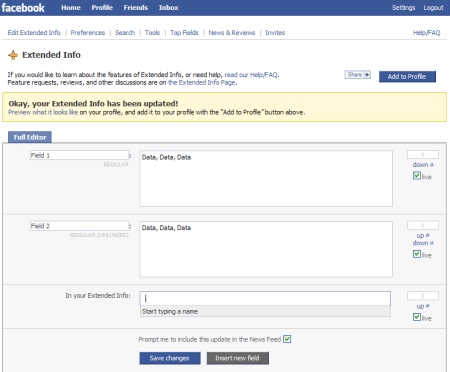Click Okay, your Extended Info has been updated!
Screen dimensions: 450x372
93,104
